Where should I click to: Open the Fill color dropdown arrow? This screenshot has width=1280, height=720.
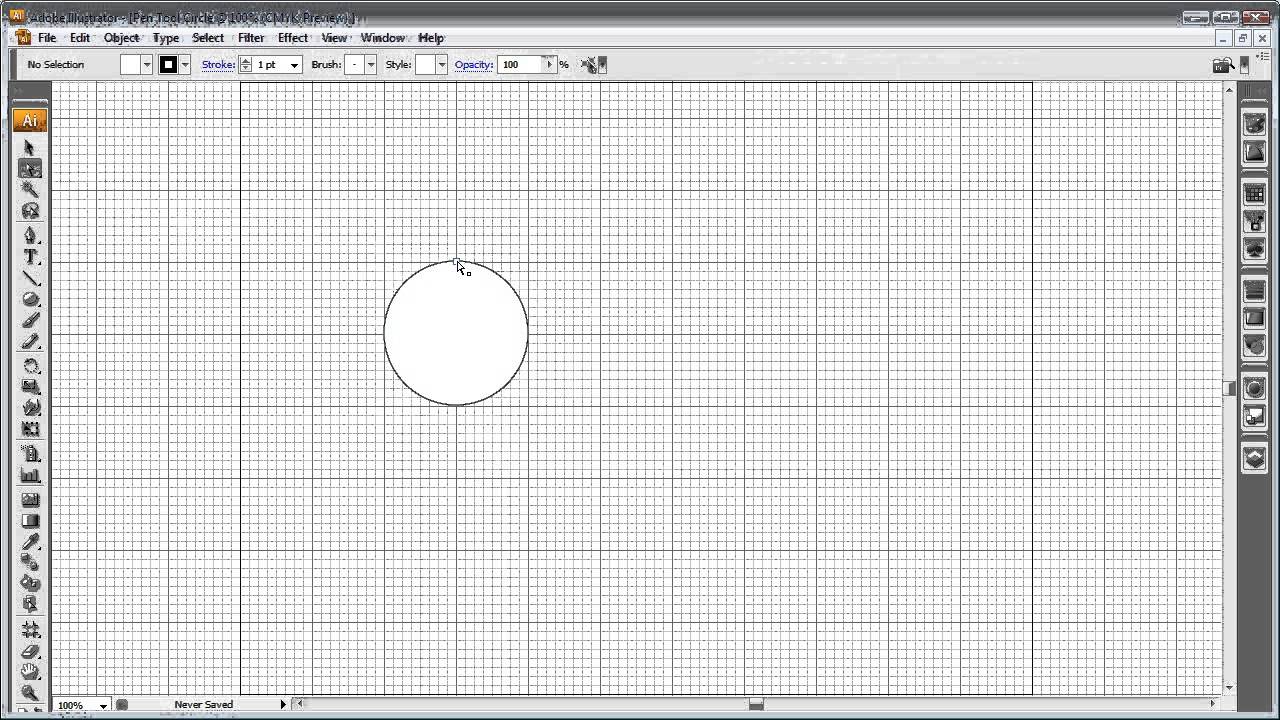click(147, 65)
